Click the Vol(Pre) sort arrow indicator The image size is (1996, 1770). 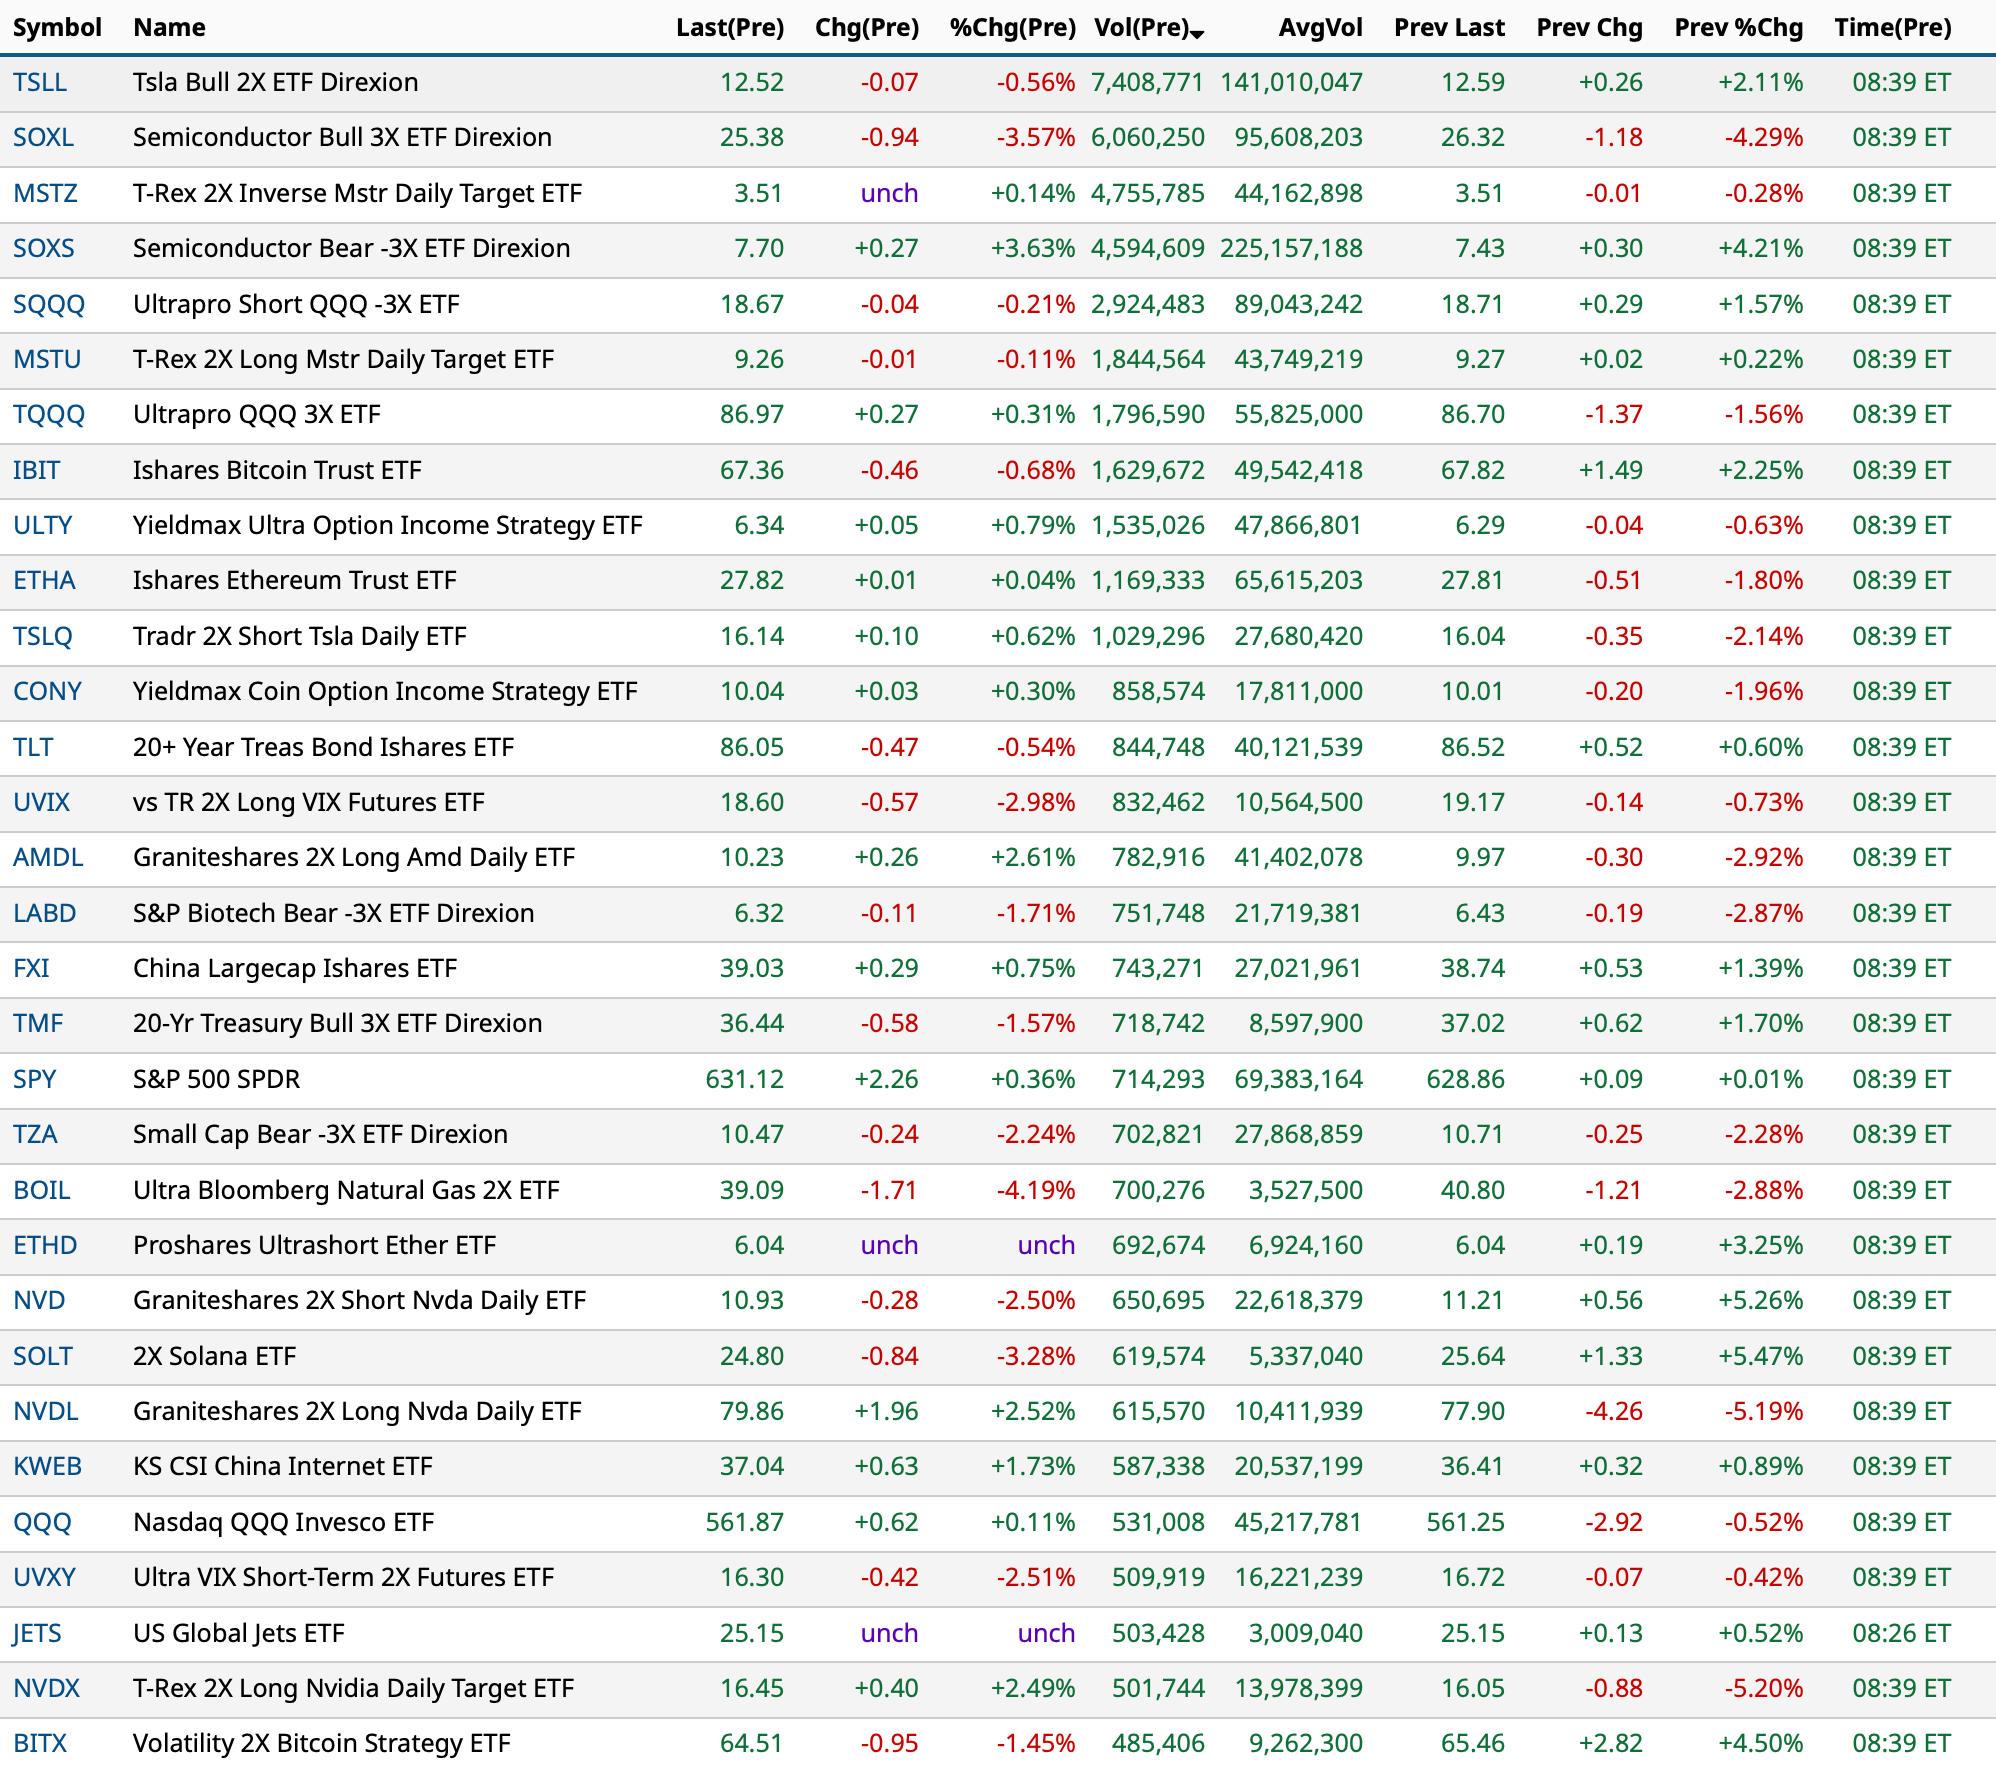[1197, 33]
